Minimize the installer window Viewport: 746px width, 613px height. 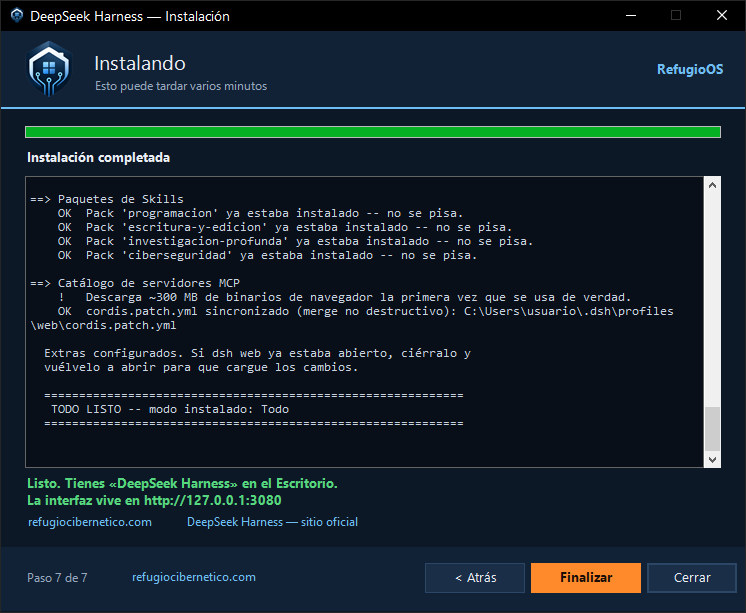click(x=631, y=15)
